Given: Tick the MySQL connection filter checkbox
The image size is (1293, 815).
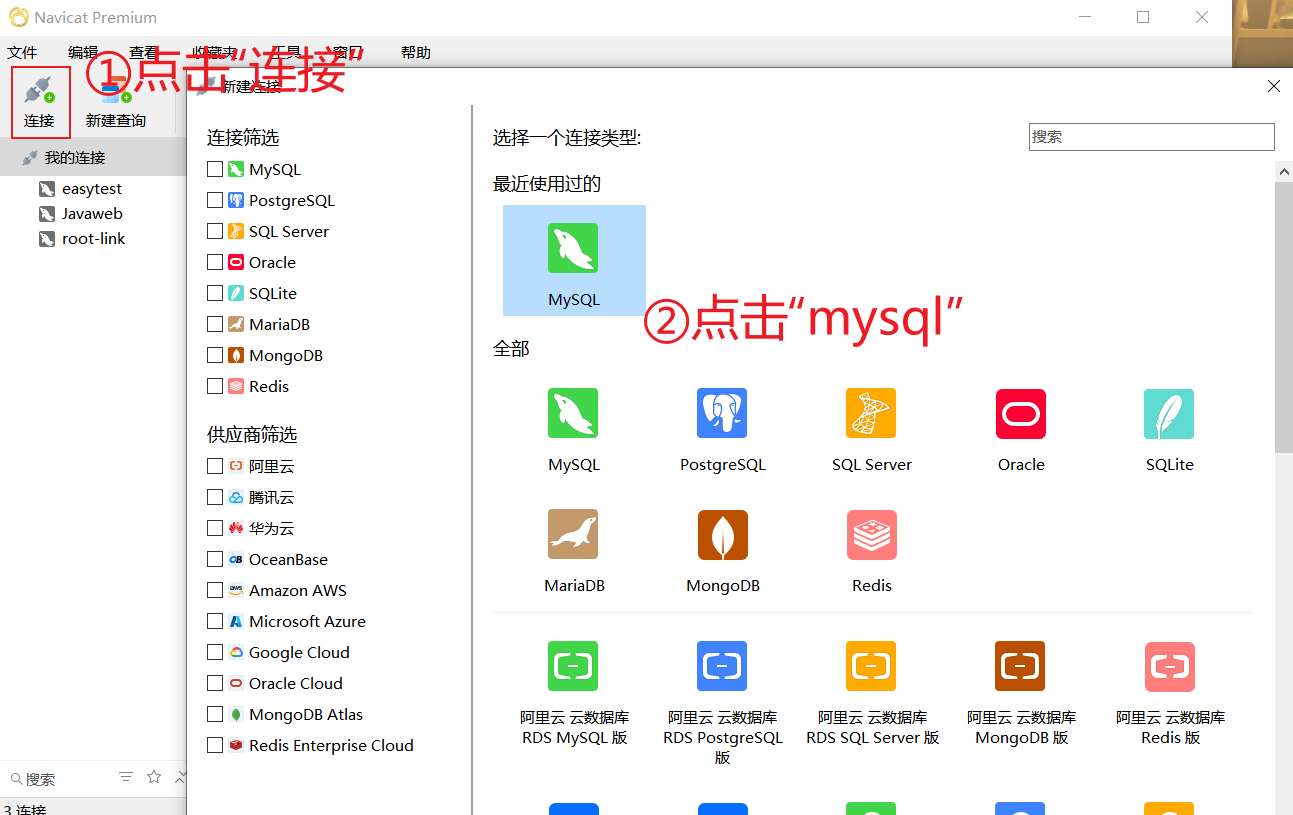Looking at the screenshot, I should [x=215, y=169].
